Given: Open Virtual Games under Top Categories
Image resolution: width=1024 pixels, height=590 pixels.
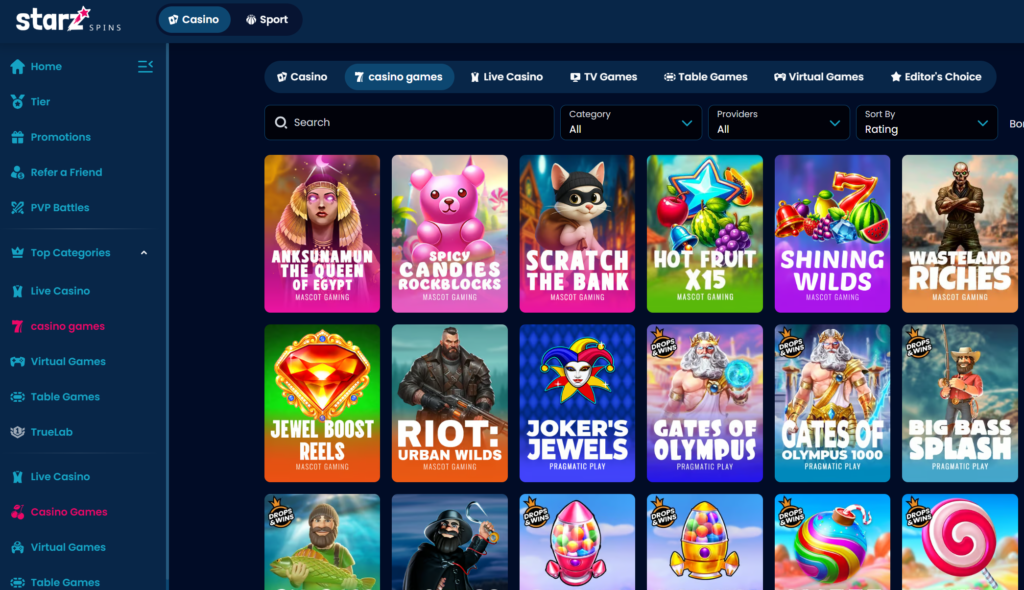Looking at the screenshot, I should (x=68, y=361).
